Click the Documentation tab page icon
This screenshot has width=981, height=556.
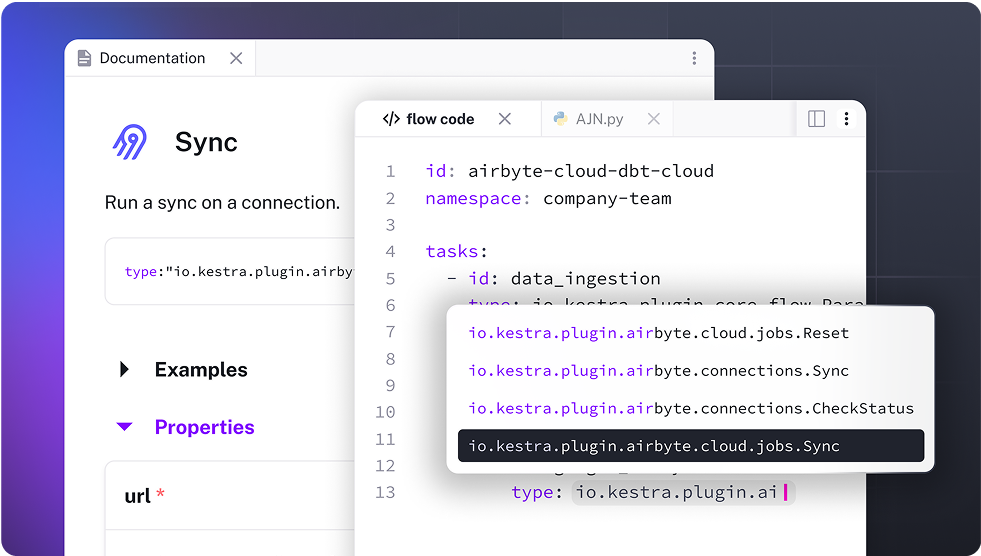84,58
